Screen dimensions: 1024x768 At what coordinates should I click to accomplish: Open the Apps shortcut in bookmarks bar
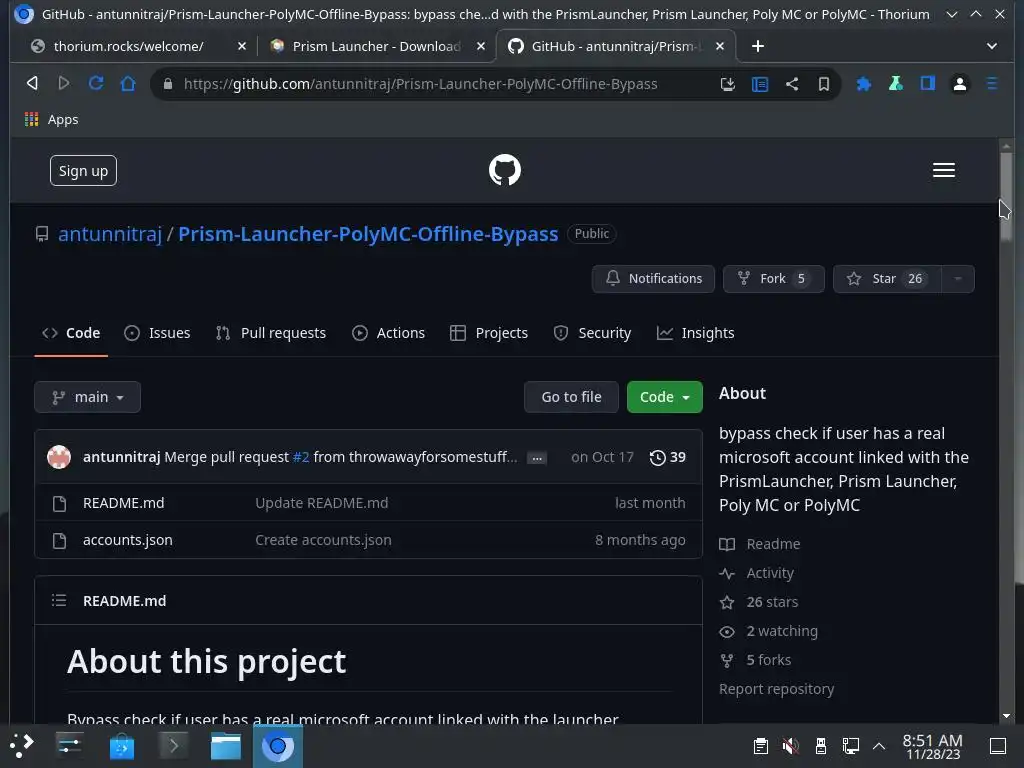coord(52,120)
